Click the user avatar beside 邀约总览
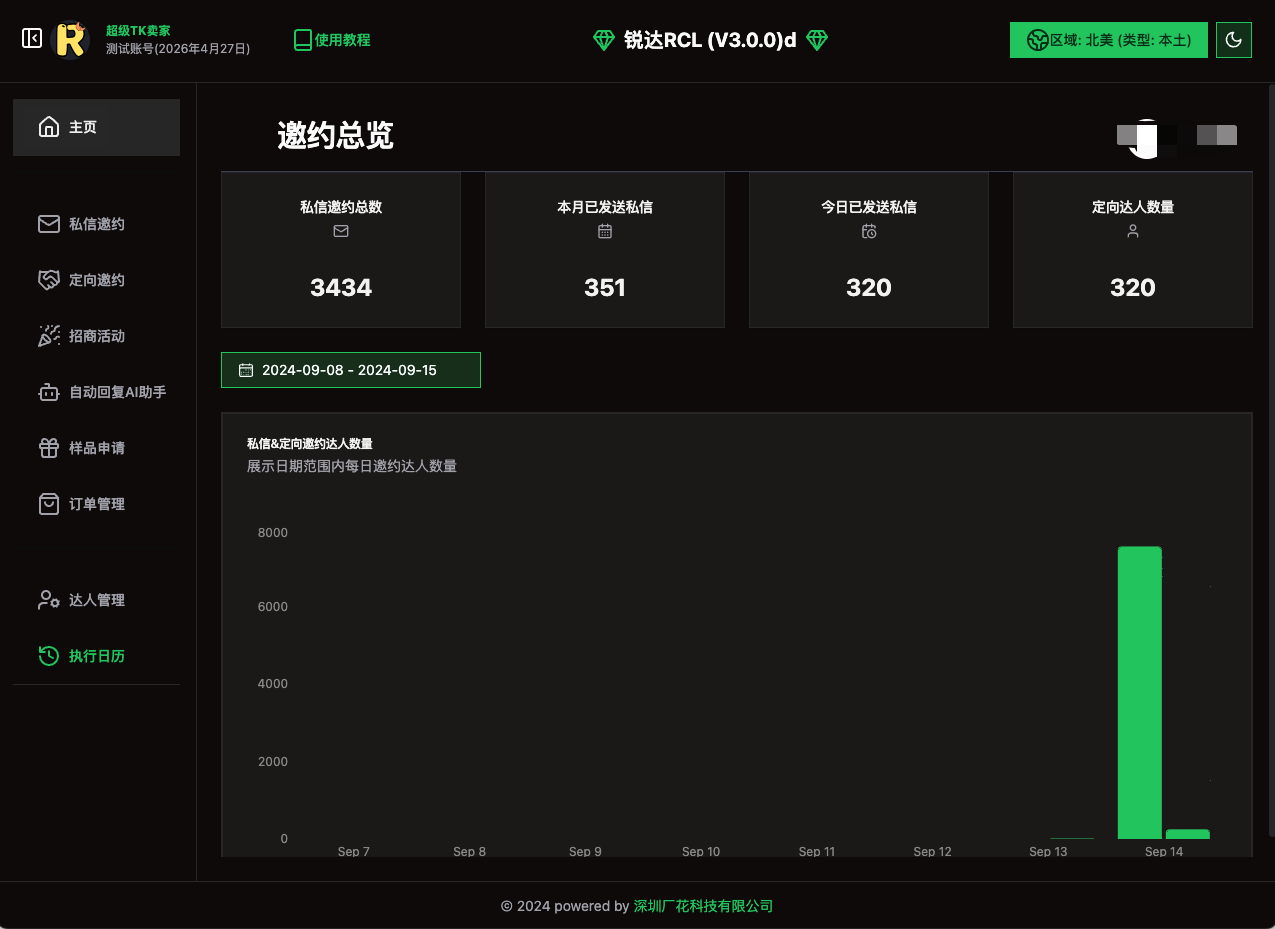The width and height of the screenshot is (1275, 929). pos(1145,138)
